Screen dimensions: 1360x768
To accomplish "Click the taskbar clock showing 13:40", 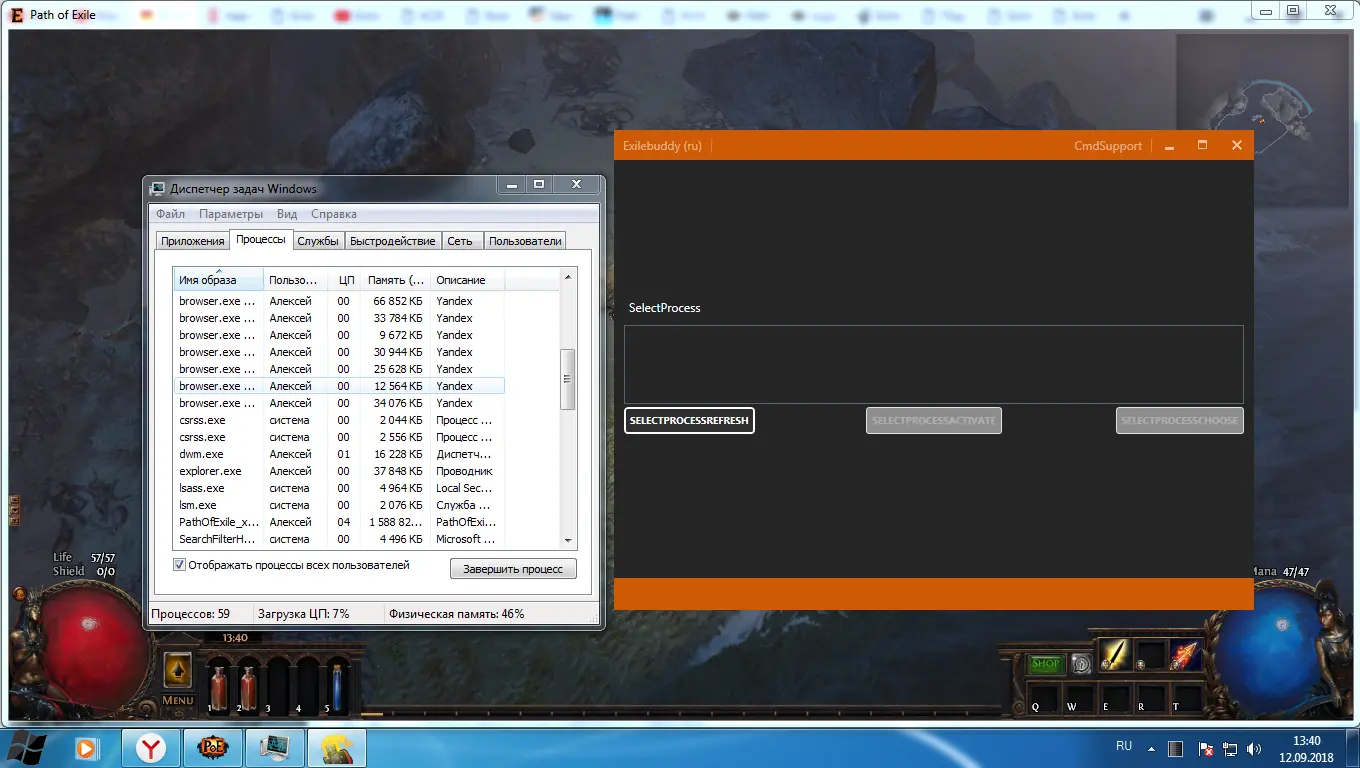I will [x=1306, y=748].
